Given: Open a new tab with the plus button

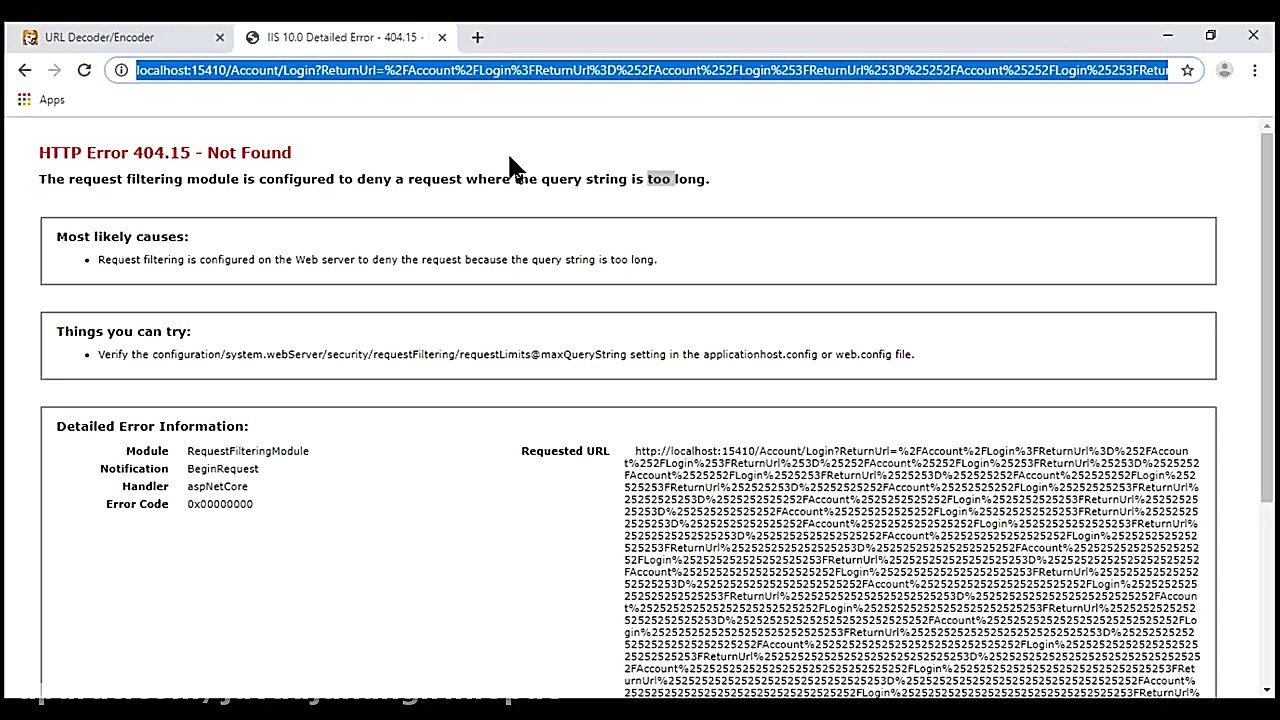Looking at the screenshot, I should pos(477,37).
